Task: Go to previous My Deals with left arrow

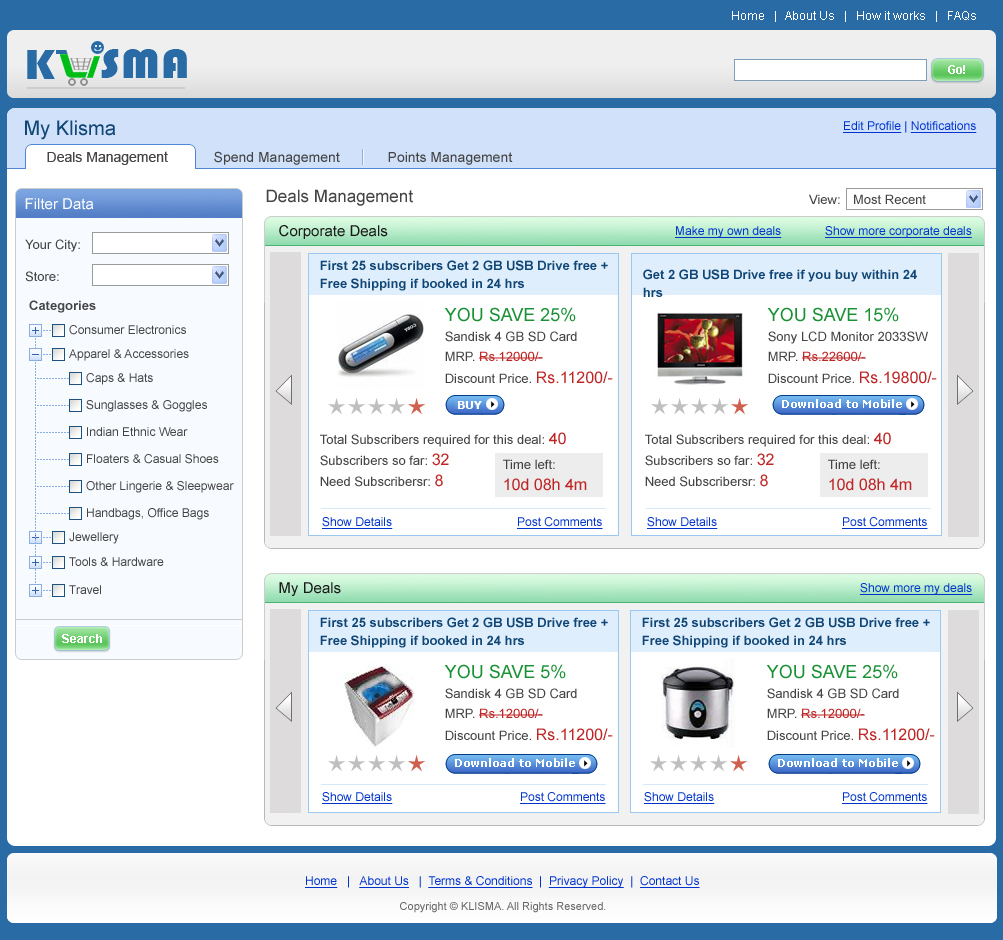Action: [x=284, y=707]
